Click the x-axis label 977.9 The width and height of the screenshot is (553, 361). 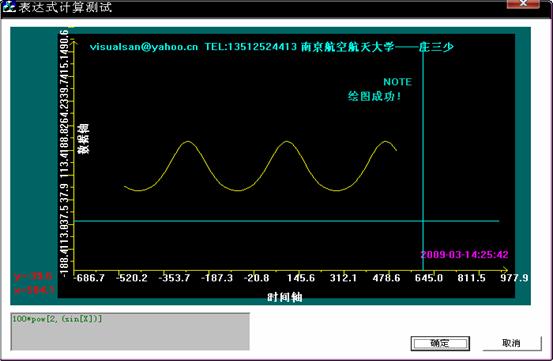[514, 278]
